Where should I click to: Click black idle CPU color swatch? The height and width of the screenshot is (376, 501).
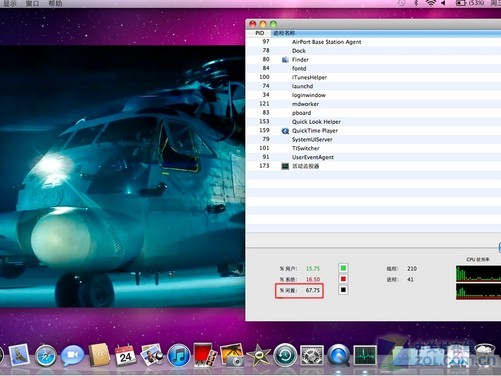point(343,290)
